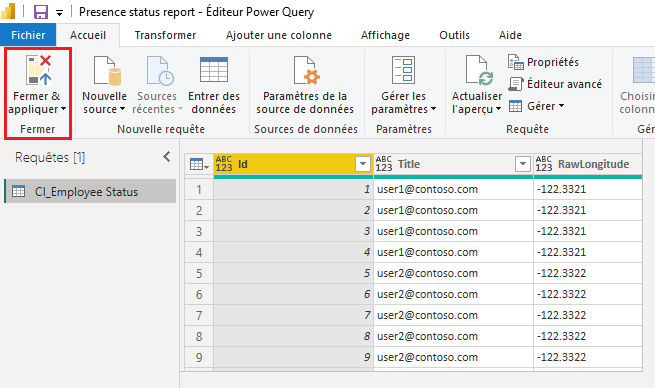Click the Id cell with value 6
Viewport: 655px width, 388px height.
click(x=293, y=294)
